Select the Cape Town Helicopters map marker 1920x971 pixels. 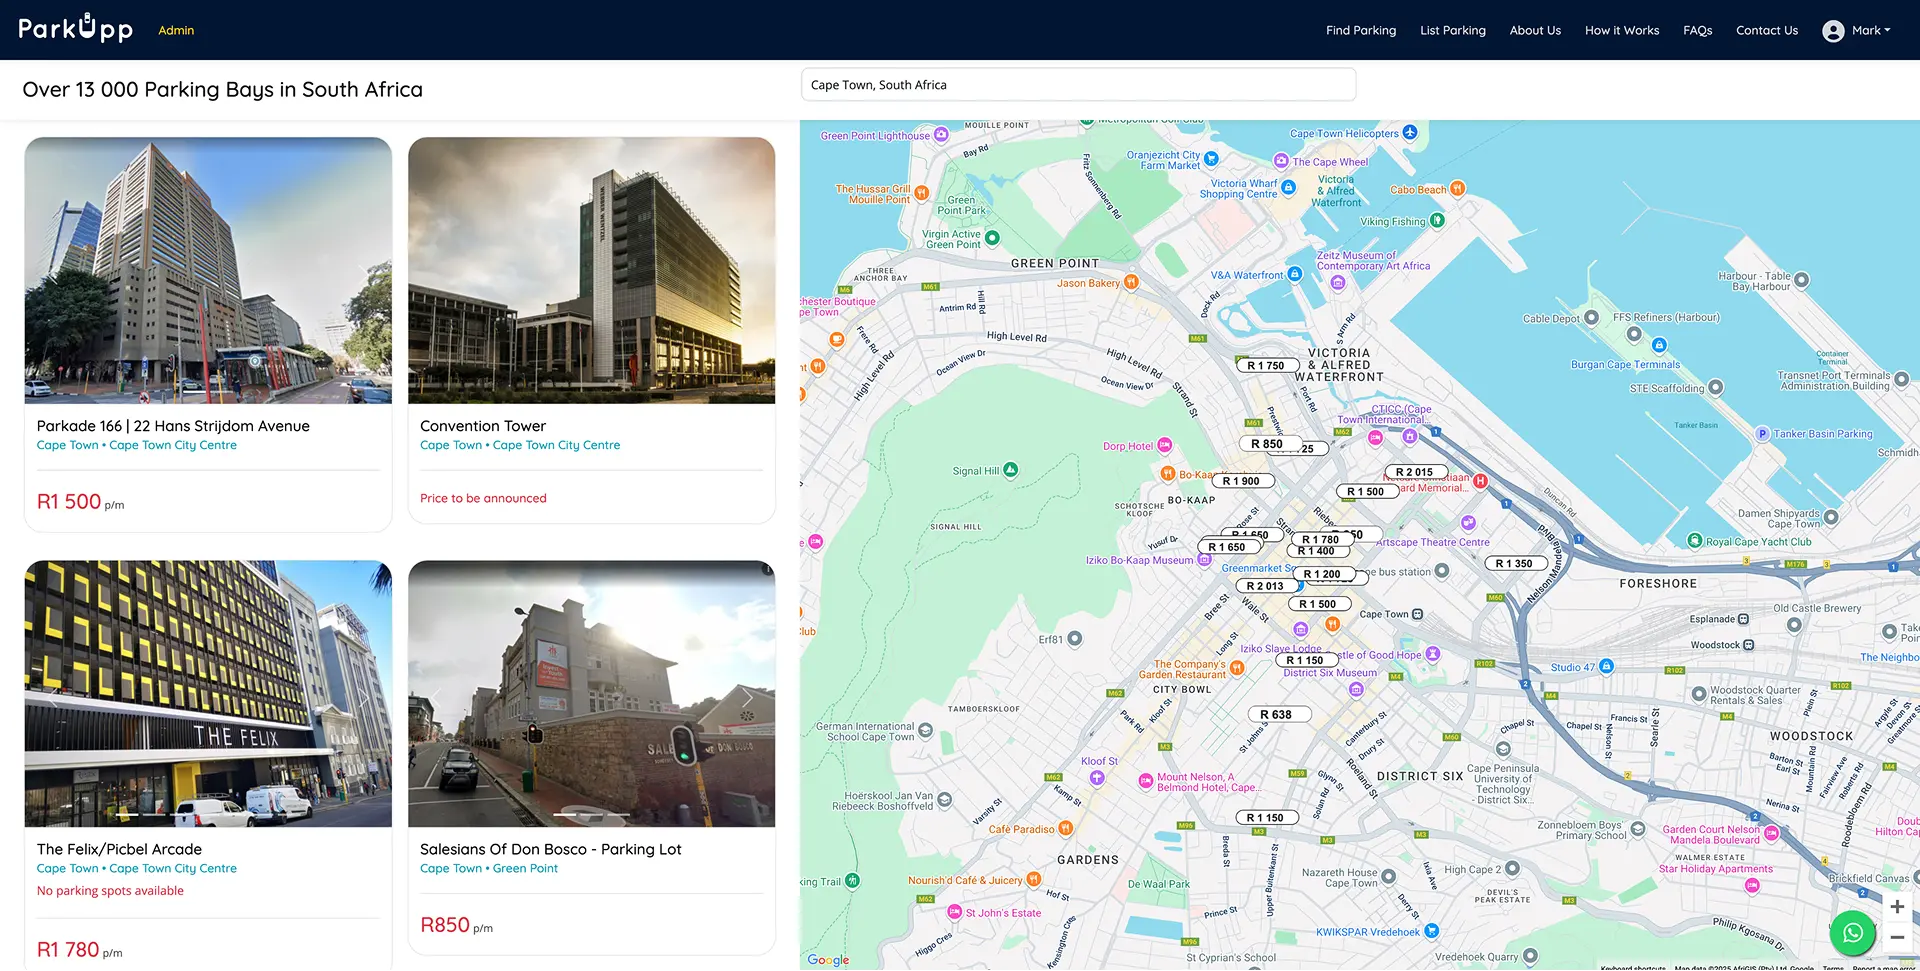tap(1410, 133)
